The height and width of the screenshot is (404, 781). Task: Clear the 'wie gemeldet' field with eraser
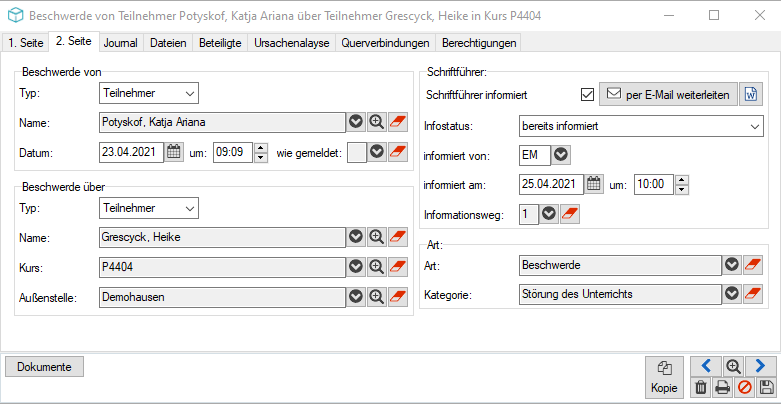(397, 152)
